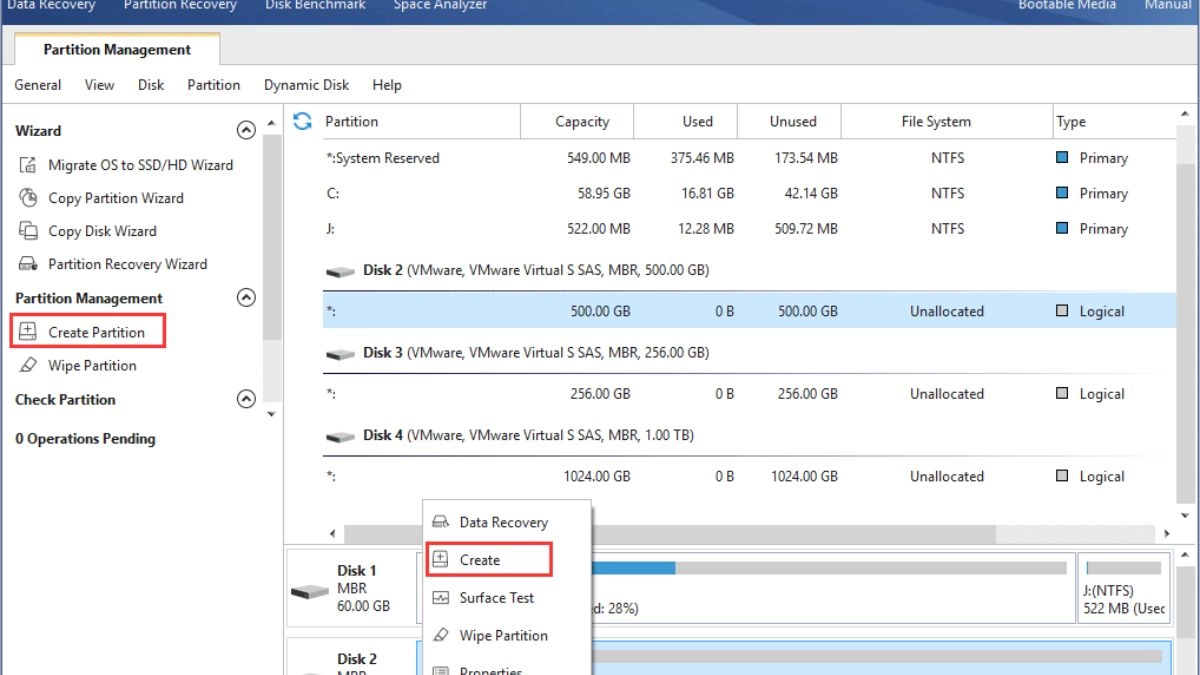Click the horizontal scrollbar under the partition list

(x=670, y=534)
